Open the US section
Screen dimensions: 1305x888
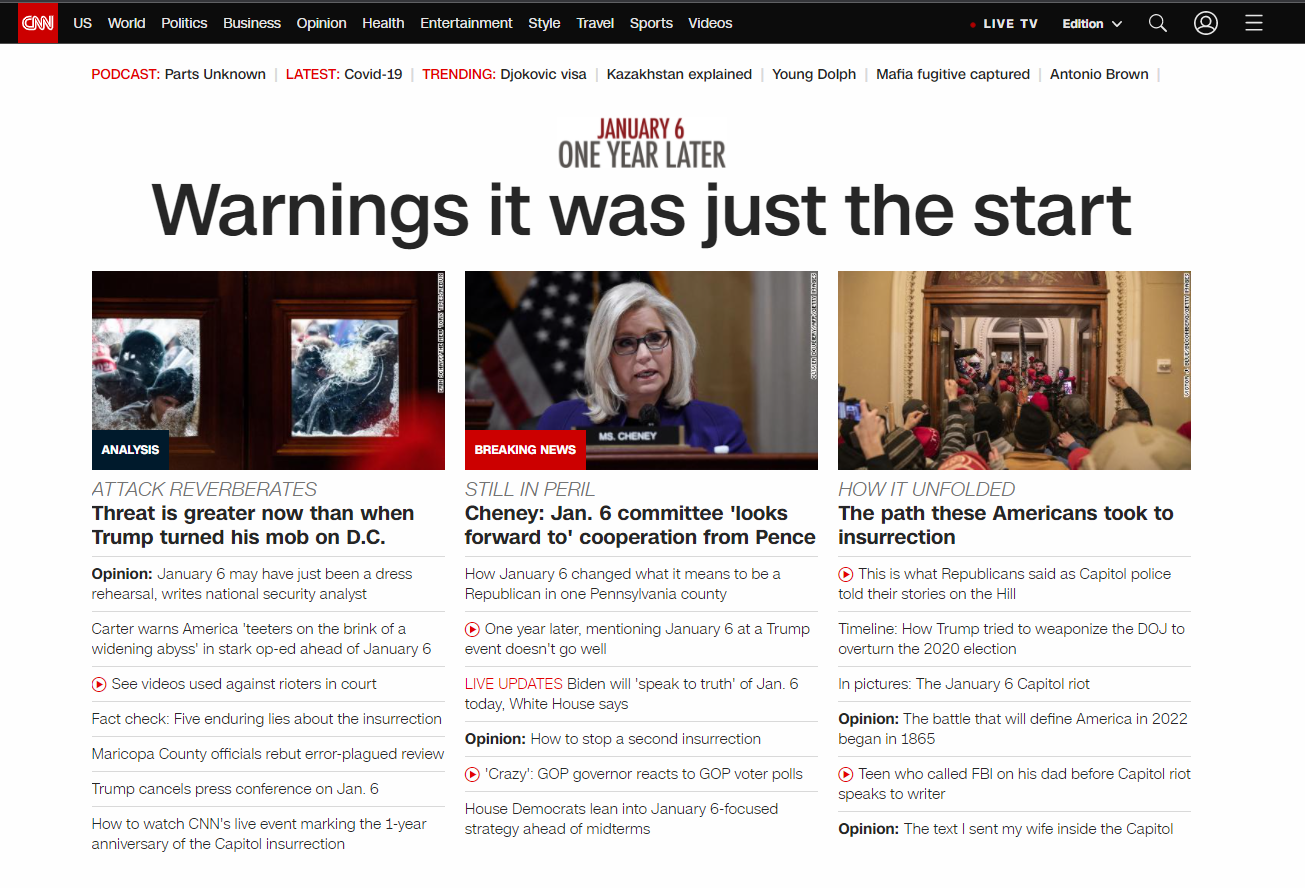coord(83,23)
